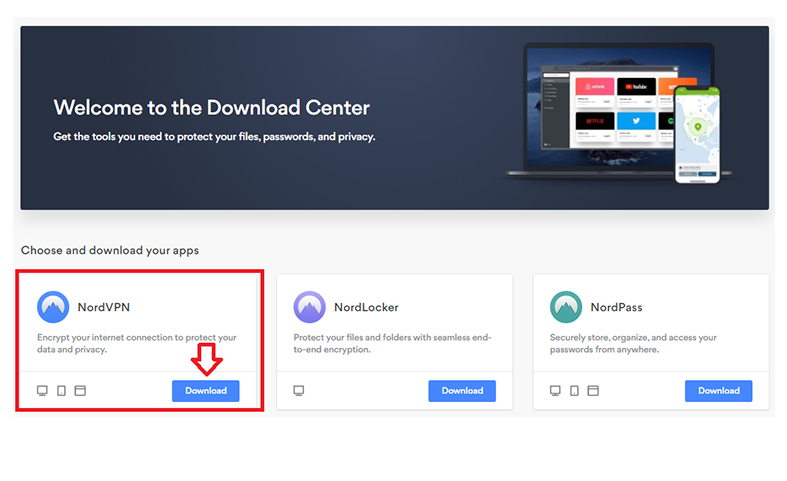This screenshot has height=481, width=787.
Task: Open the NordLocker card title
Action: click(x=366, y=307)
